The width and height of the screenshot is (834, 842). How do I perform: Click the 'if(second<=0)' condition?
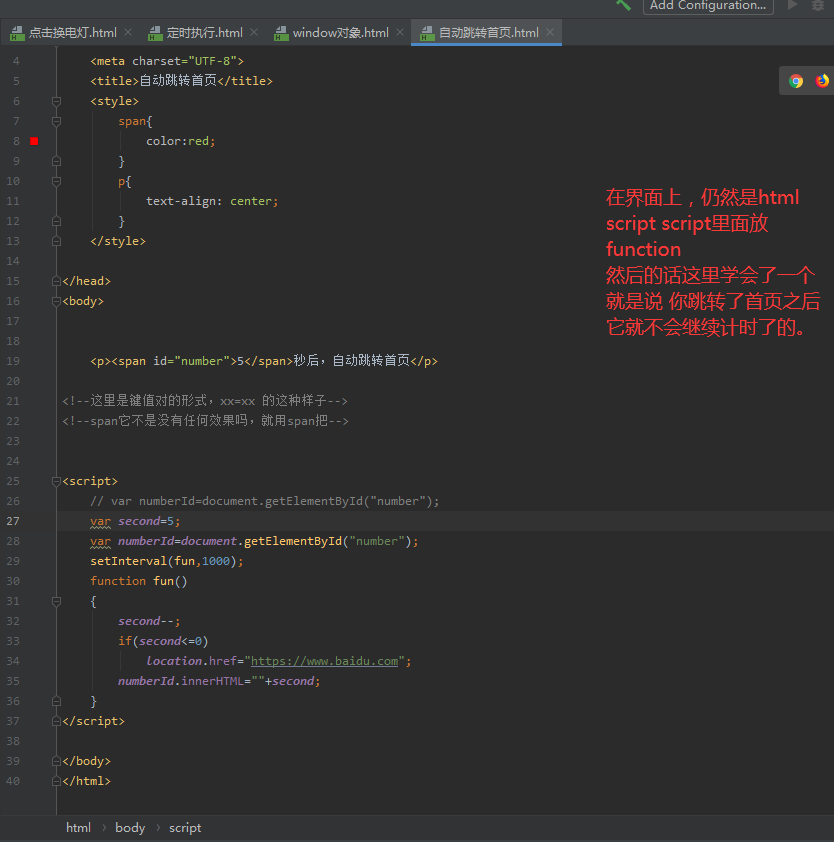(163, 641)
